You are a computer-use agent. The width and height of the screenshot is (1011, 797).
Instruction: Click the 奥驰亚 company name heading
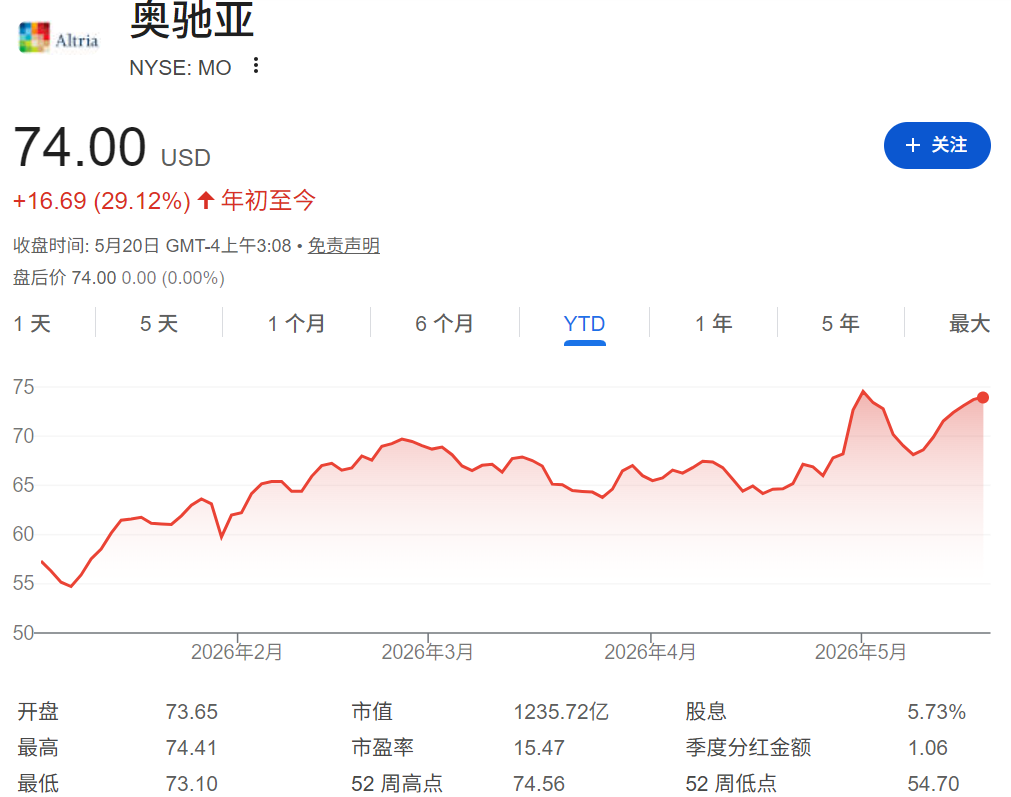tap(191, 20)
